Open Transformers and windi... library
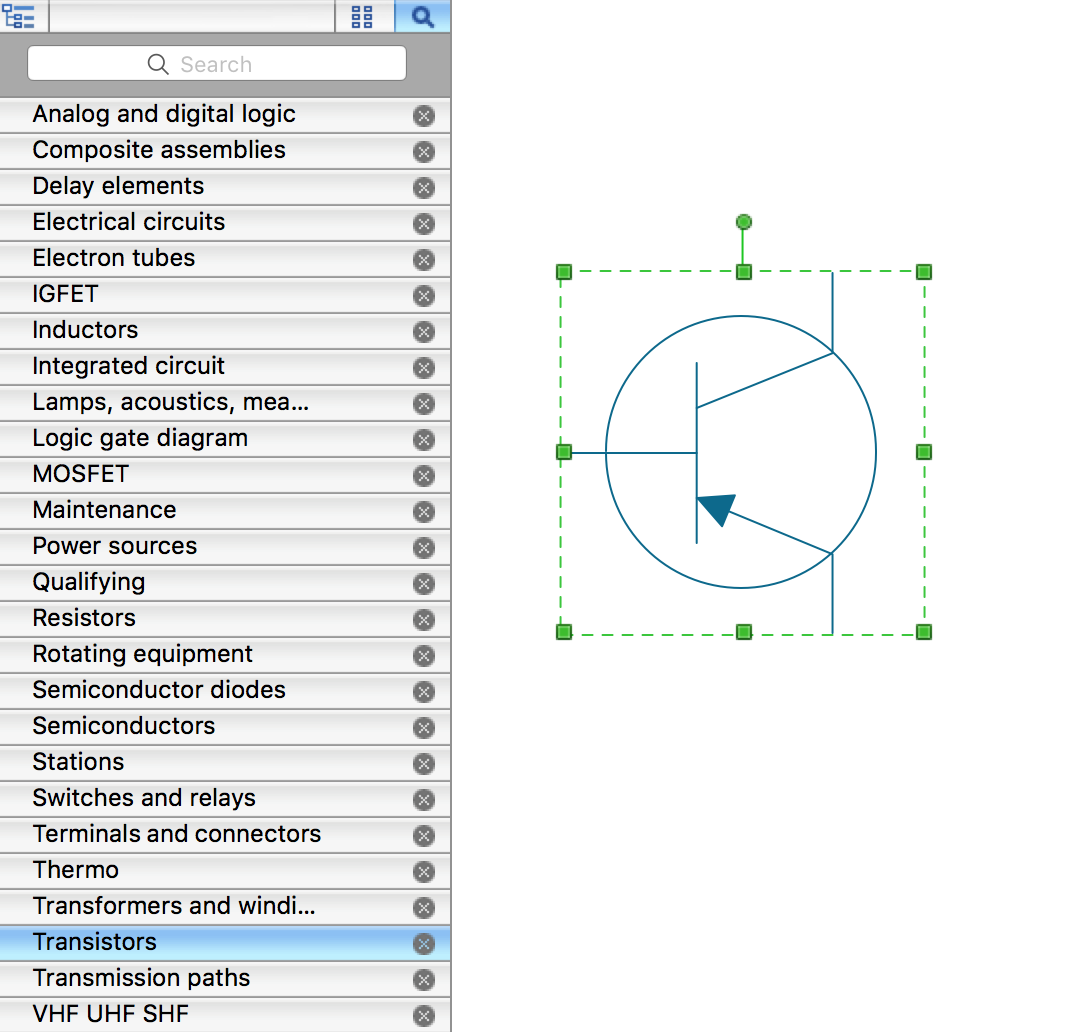The image size is (1076, 1032). click(225, 908)
